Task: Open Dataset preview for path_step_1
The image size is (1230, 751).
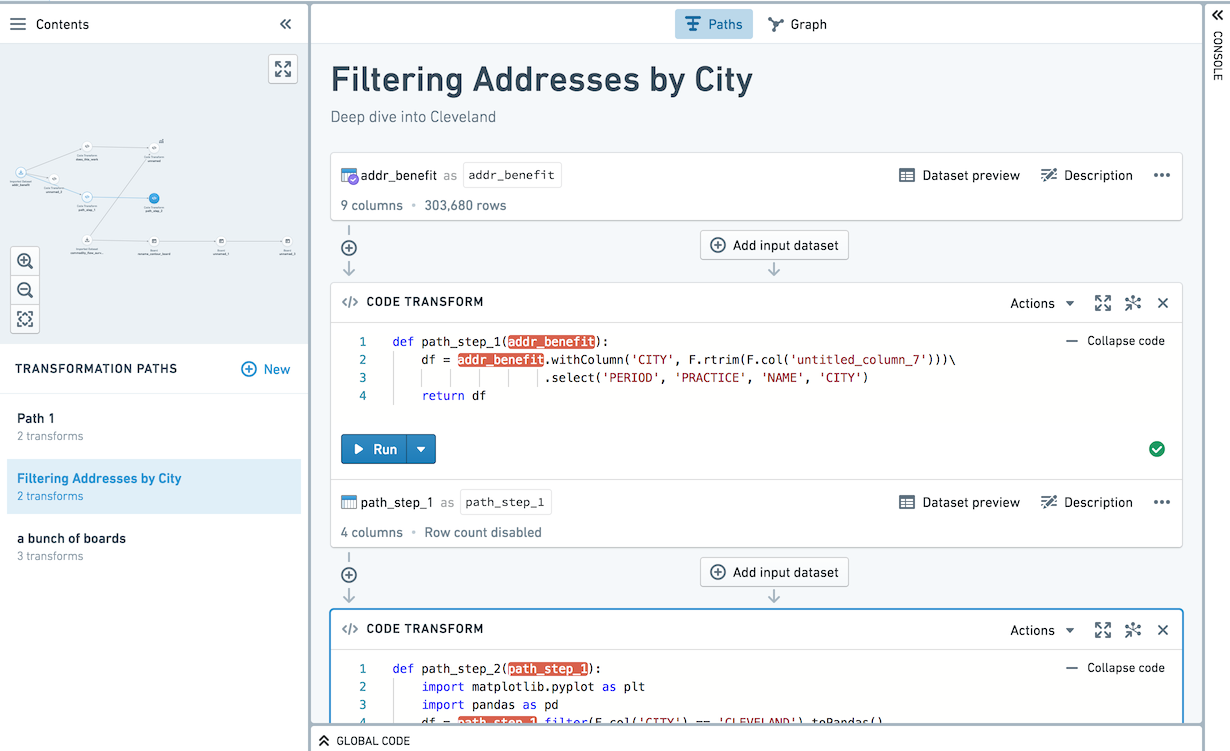Action: tap(959, 502)
